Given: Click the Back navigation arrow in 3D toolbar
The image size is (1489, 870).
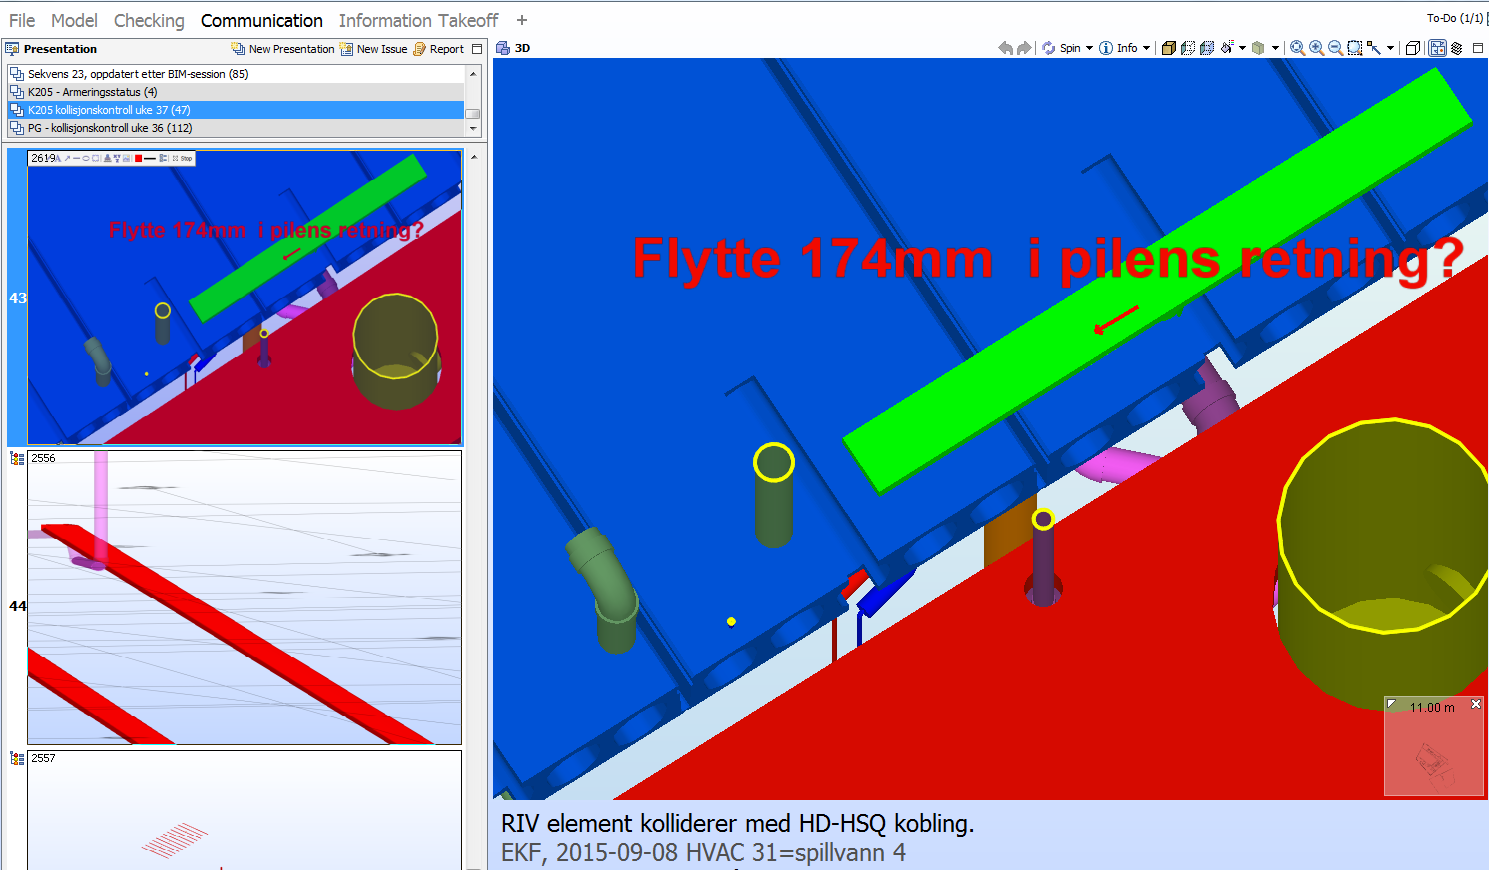Looking at the screenshot, I should click(1005, 48).
